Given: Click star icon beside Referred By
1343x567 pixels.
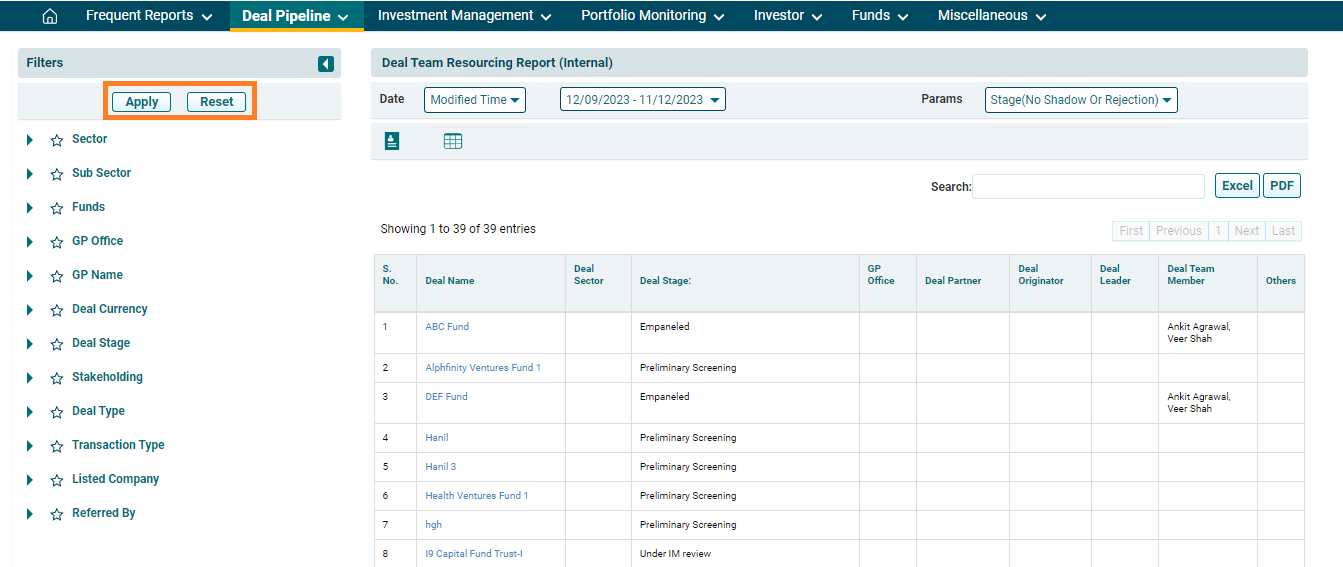Looking at the screenshot, I should (57, 514).
